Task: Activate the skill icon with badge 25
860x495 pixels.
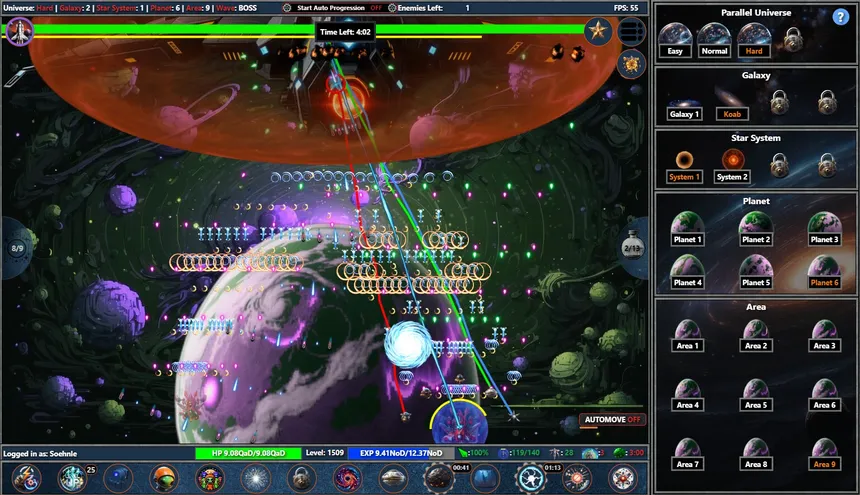Action: tap(74, 479)
